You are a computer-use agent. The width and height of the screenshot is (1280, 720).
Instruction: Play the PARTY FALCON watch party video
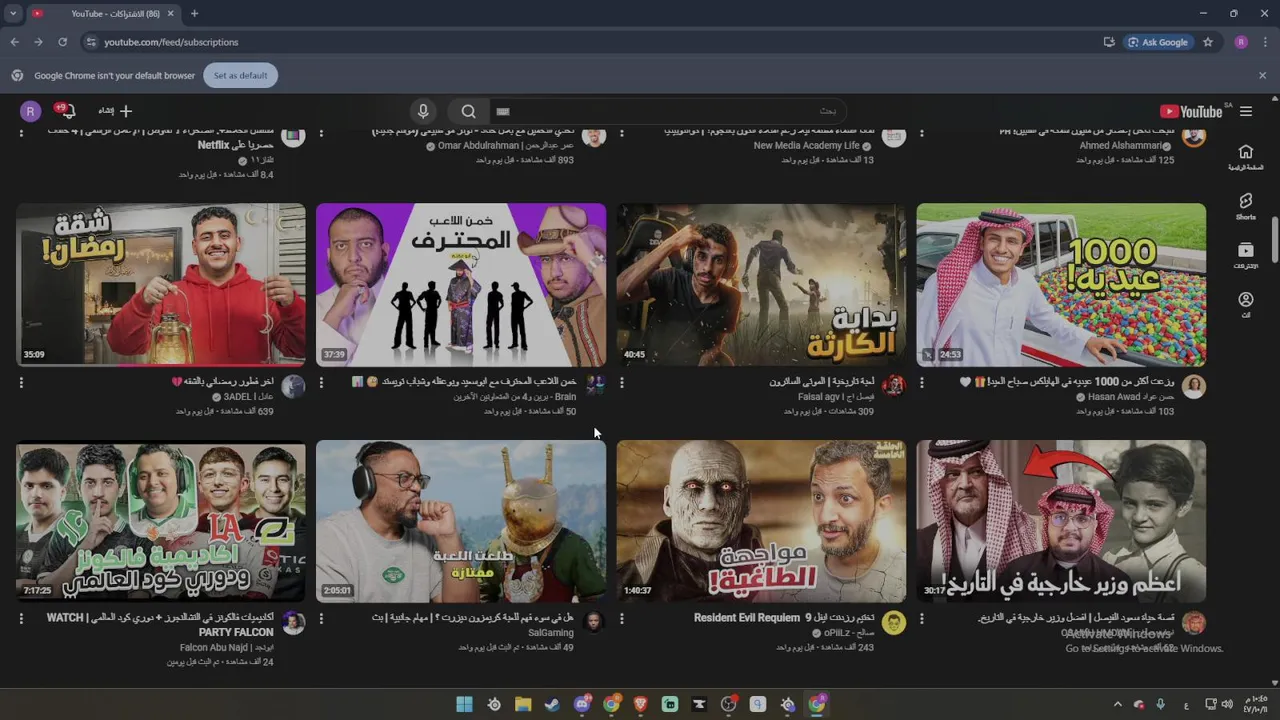161,522
